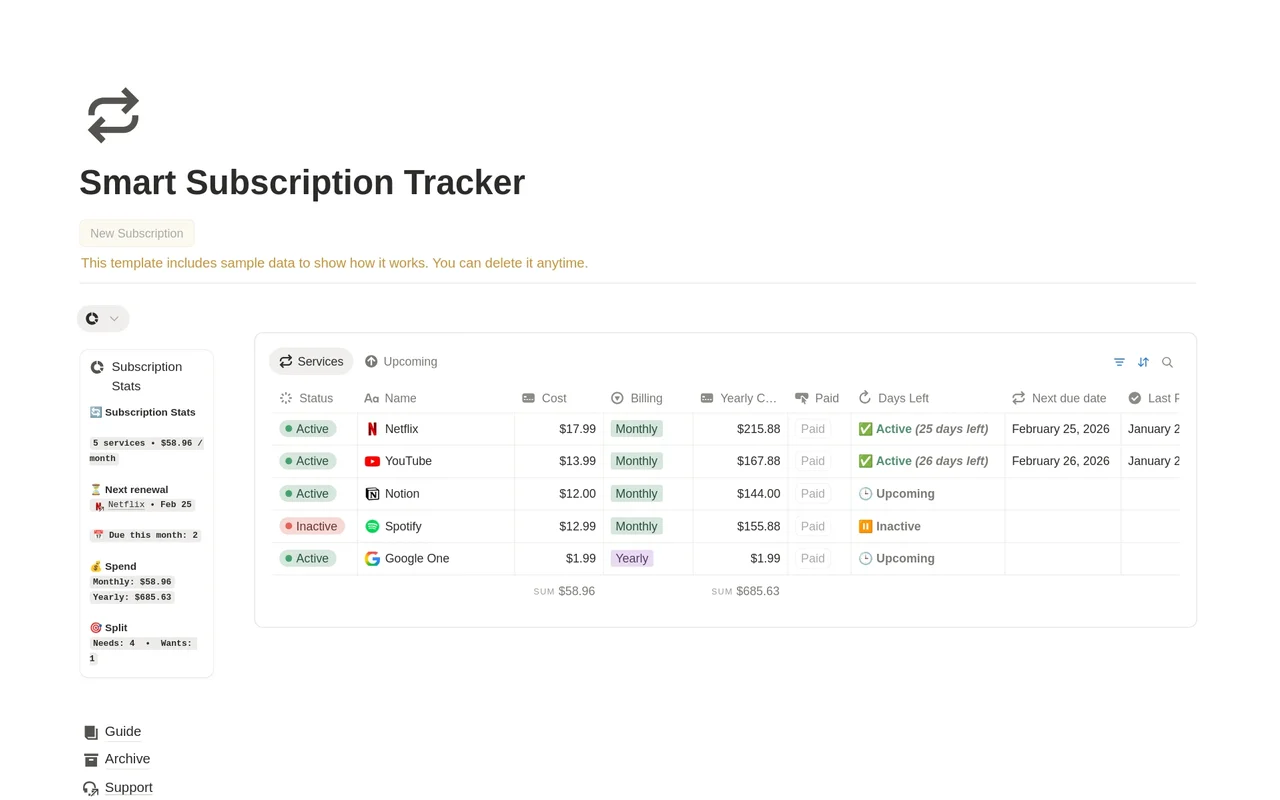Click the Spotify Paid button

[813, 526]
